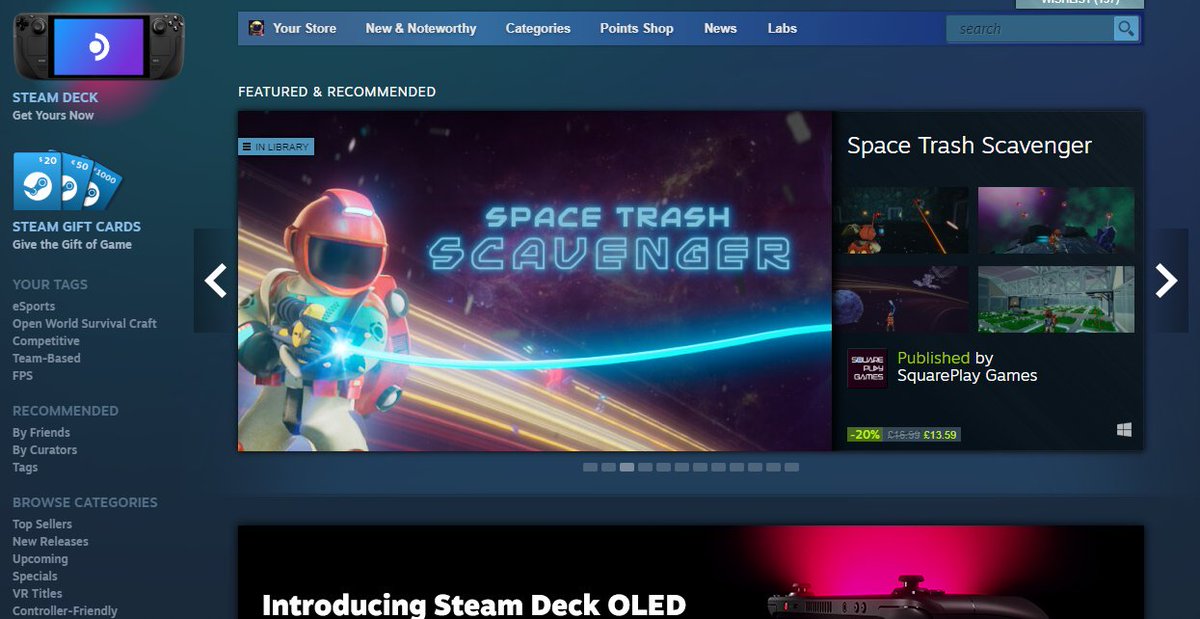Viewport: 1200px width, 619px height.
Task: Click the SquarePlay Games logo
Action: pos(867,368)
